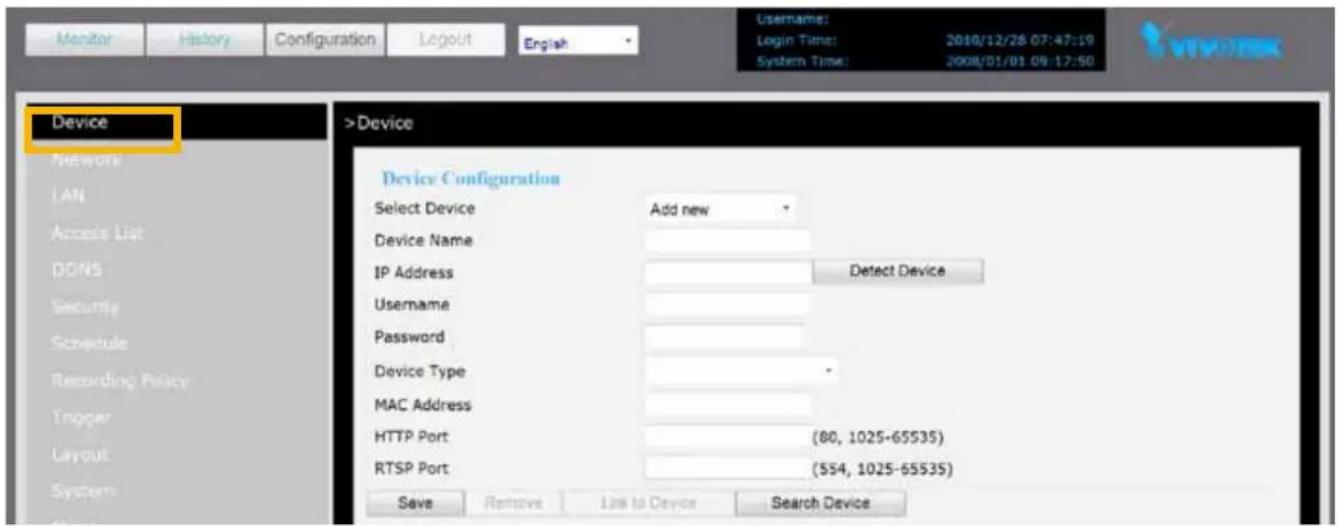Viewport: 1337px width, 526px height.
Task: Click the Vivotek logo
Action: pyautogui.click(x=1212, y=45)
